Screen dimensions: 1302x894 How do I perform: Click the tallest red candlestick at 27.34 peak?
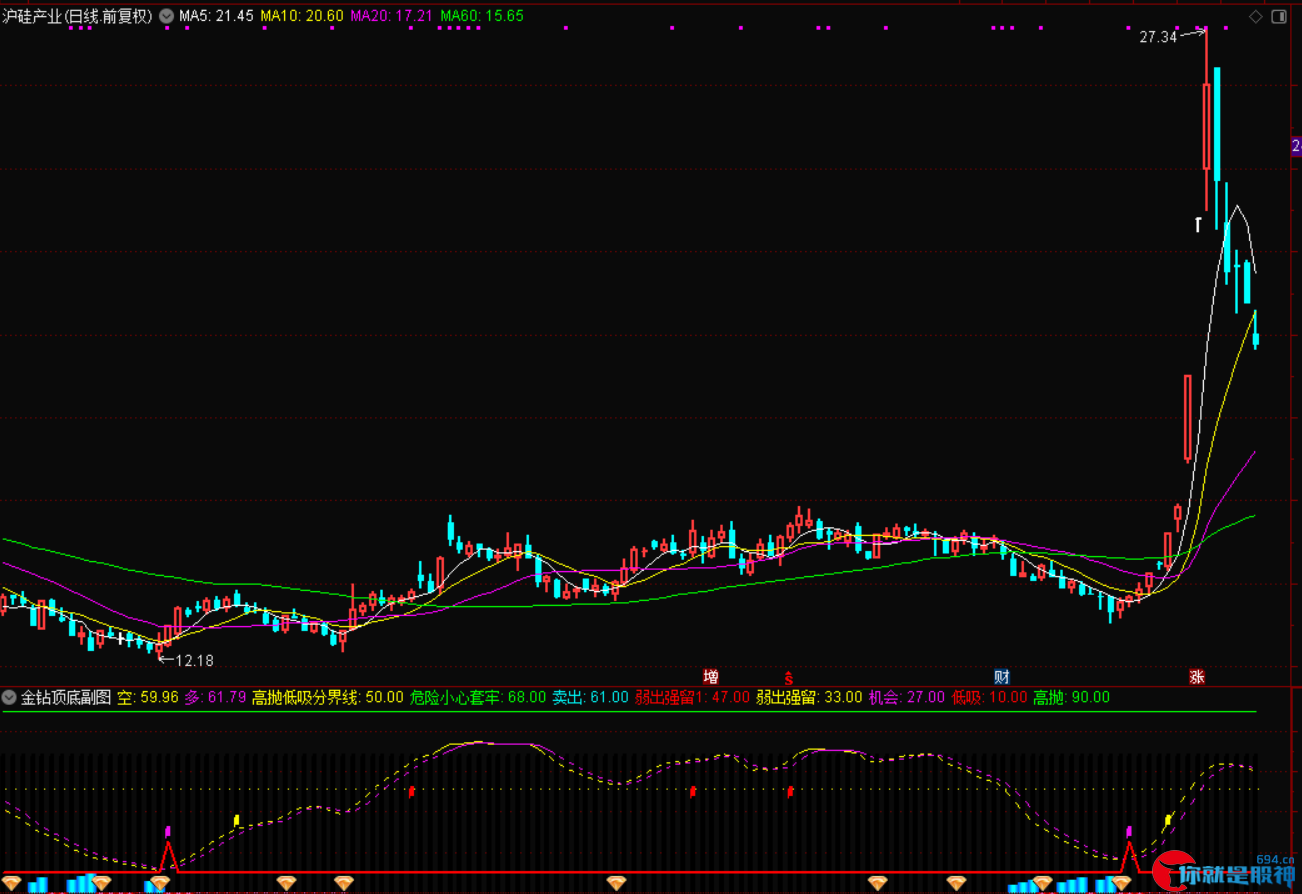coord(1206,127)
